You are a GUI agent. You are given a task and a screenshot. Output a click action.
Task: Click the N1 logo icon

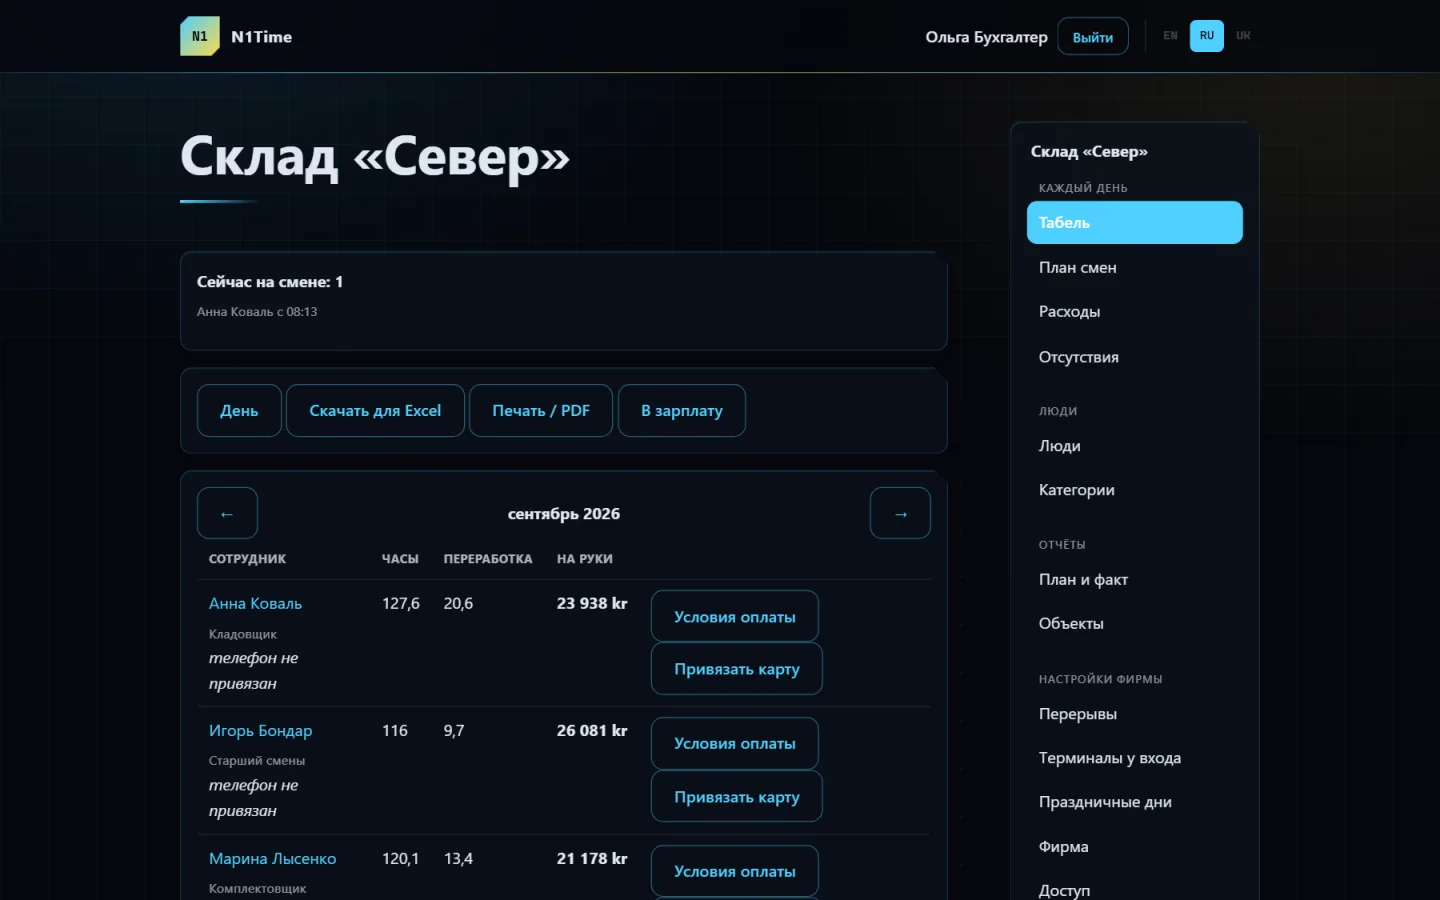click(200, 36)
